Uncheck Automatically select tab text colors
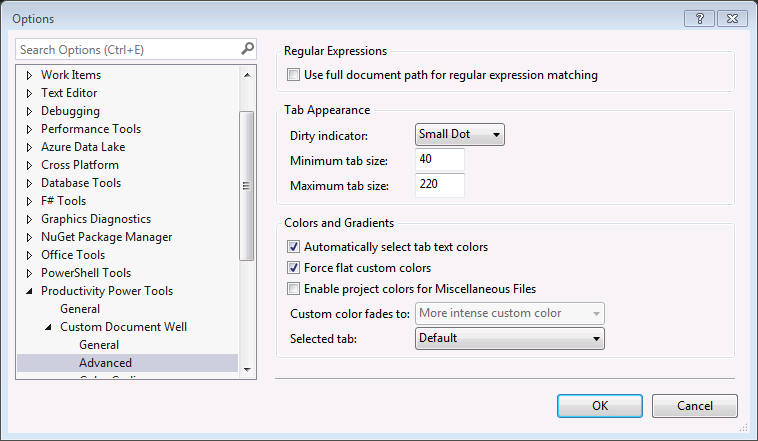Viewport: 758px width, 441px height. [x=294, y=246]
